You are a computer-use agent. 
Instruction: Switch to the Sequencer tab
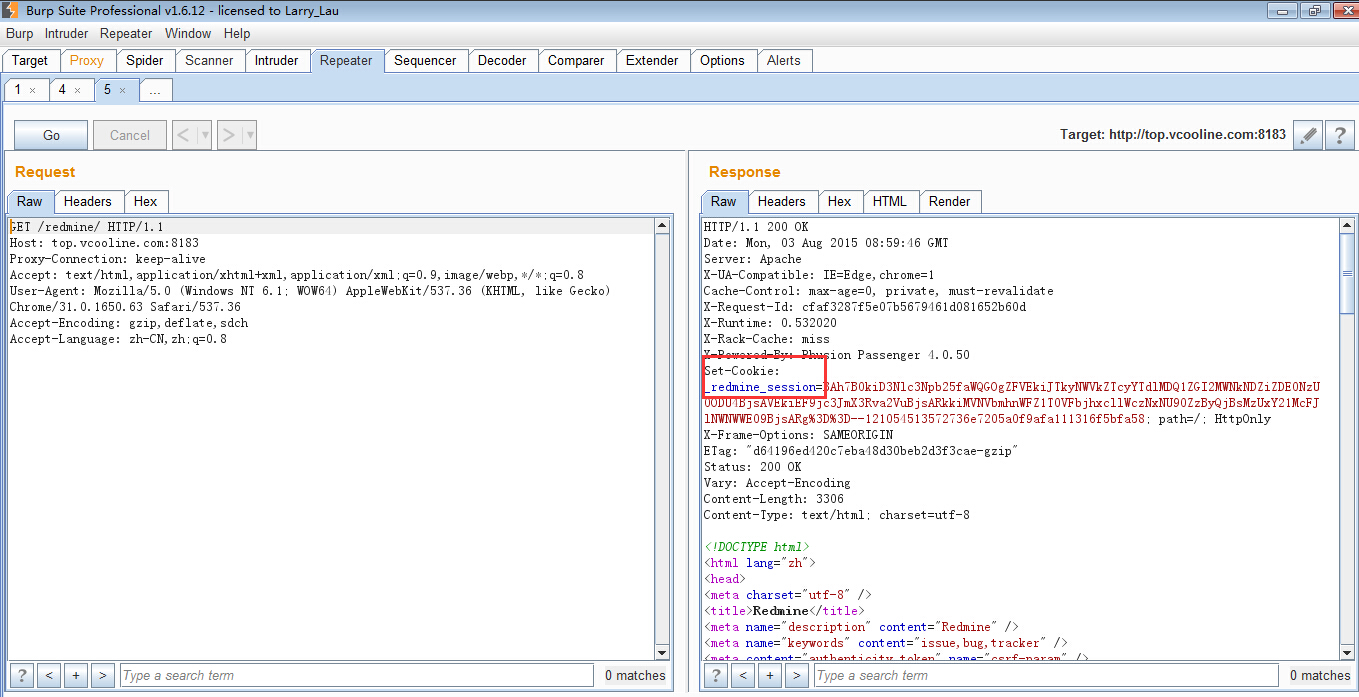[x=425, y=60]
